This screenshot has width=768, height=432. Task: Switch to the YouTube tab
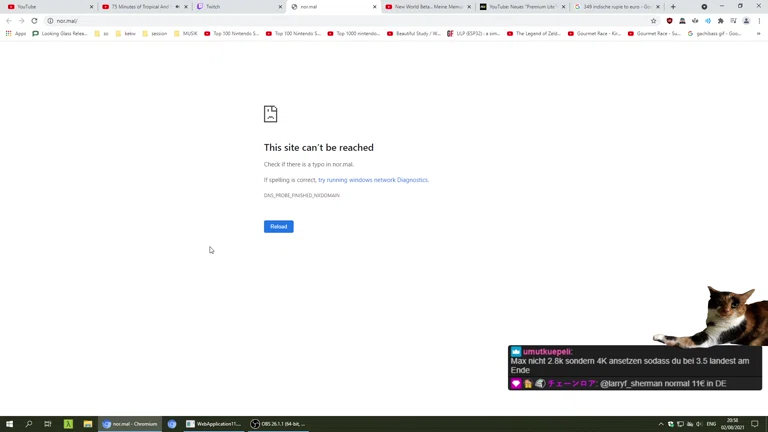48,7
